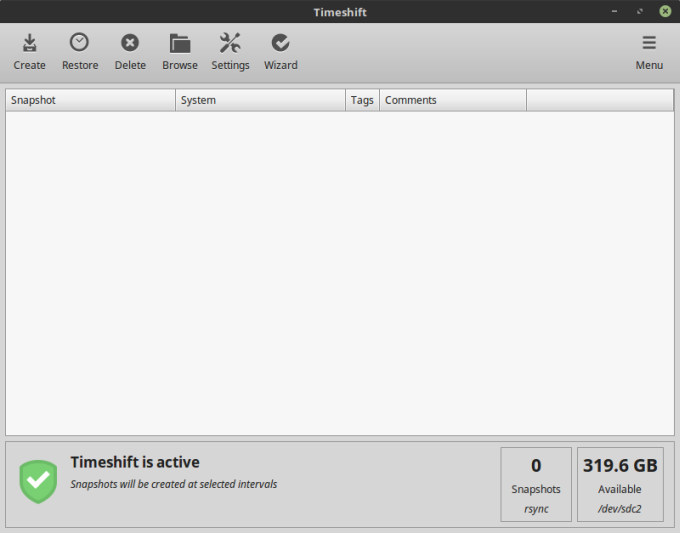
Task: Click the 319.6 GB Available box
Action: [x=620, y=484]
